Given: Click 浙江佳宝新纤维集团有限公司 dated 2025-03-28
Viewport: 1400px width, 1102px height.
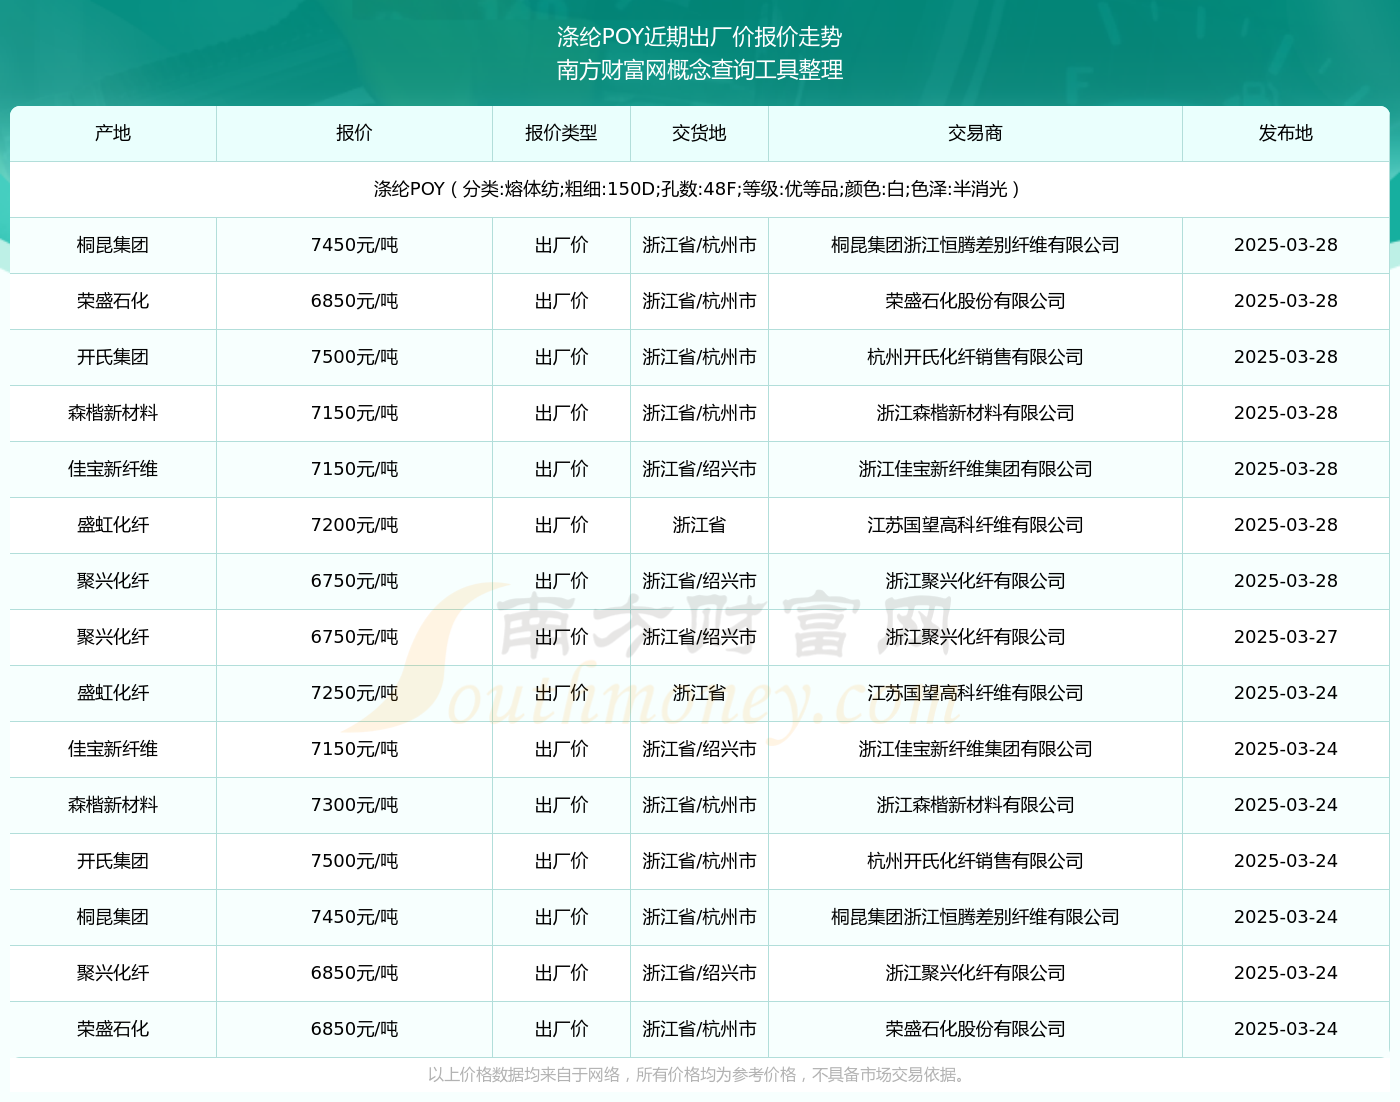Looking at the screenshot, I should tap(975, 469).
